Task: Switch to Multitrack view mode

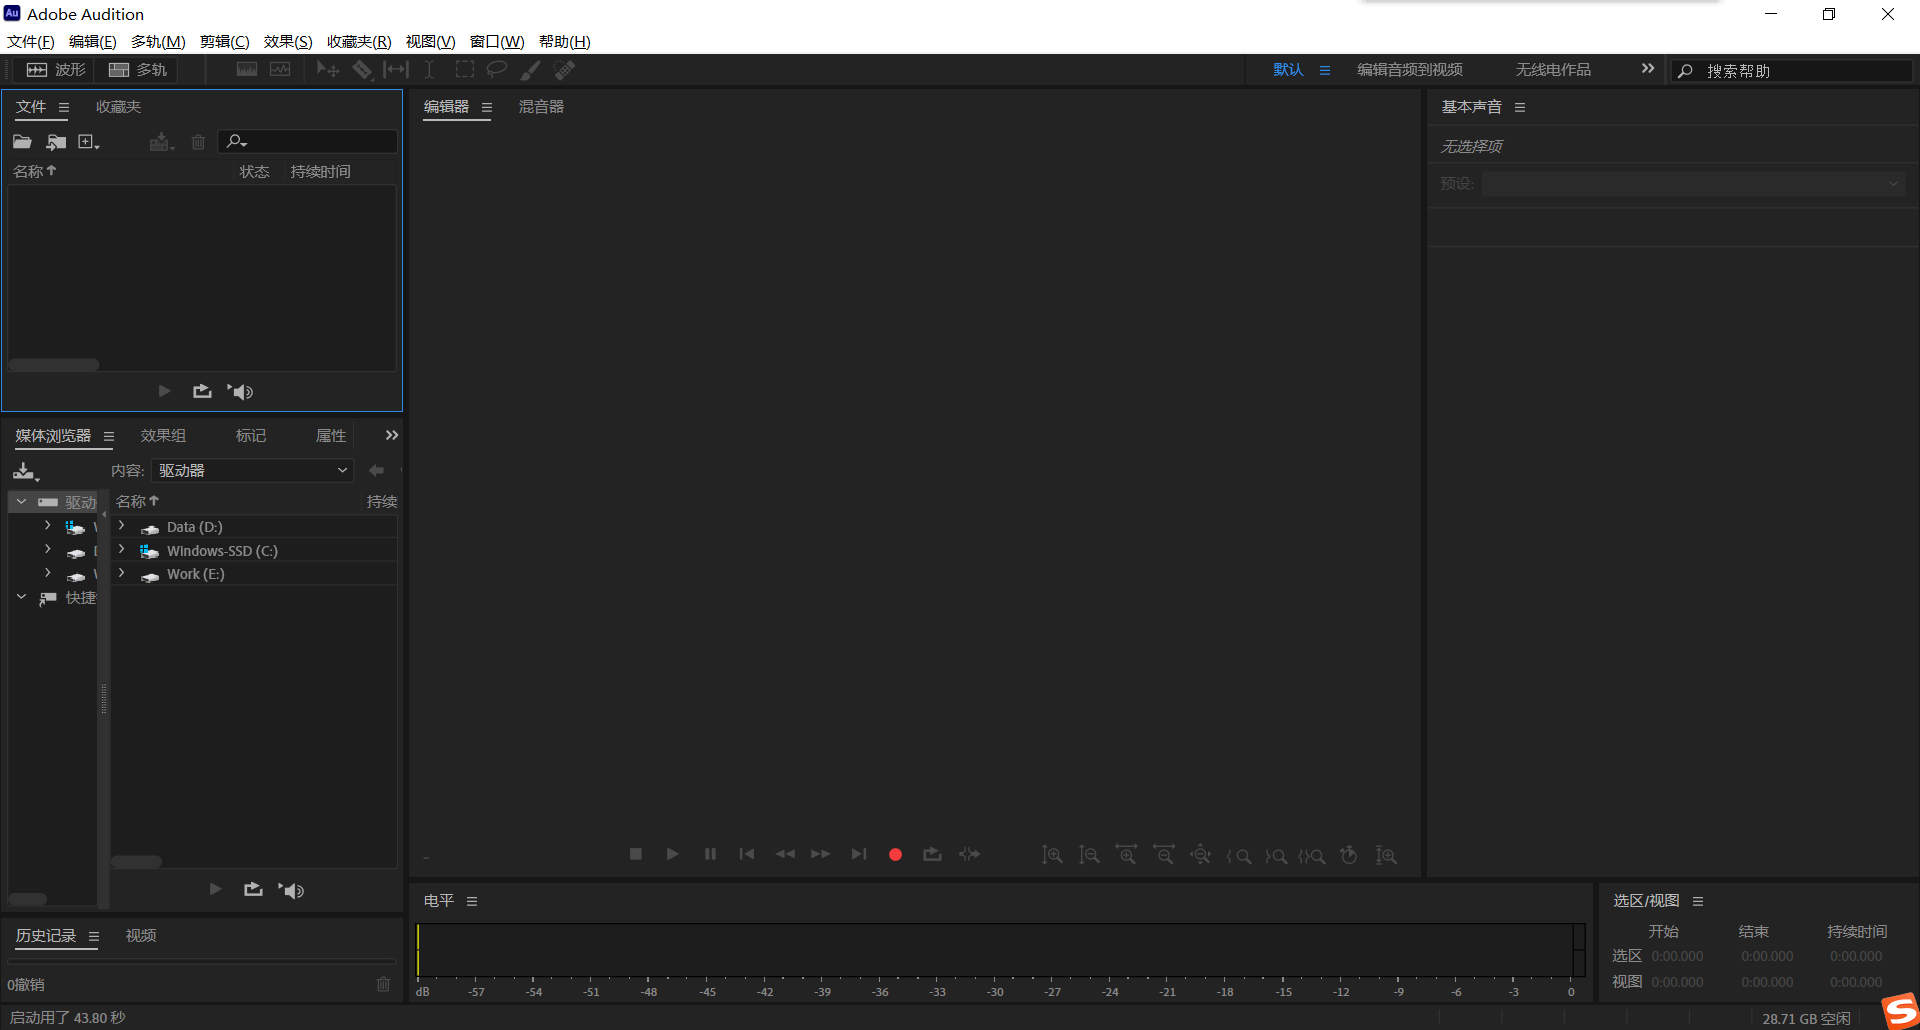Action: click(x=138, y=70)
